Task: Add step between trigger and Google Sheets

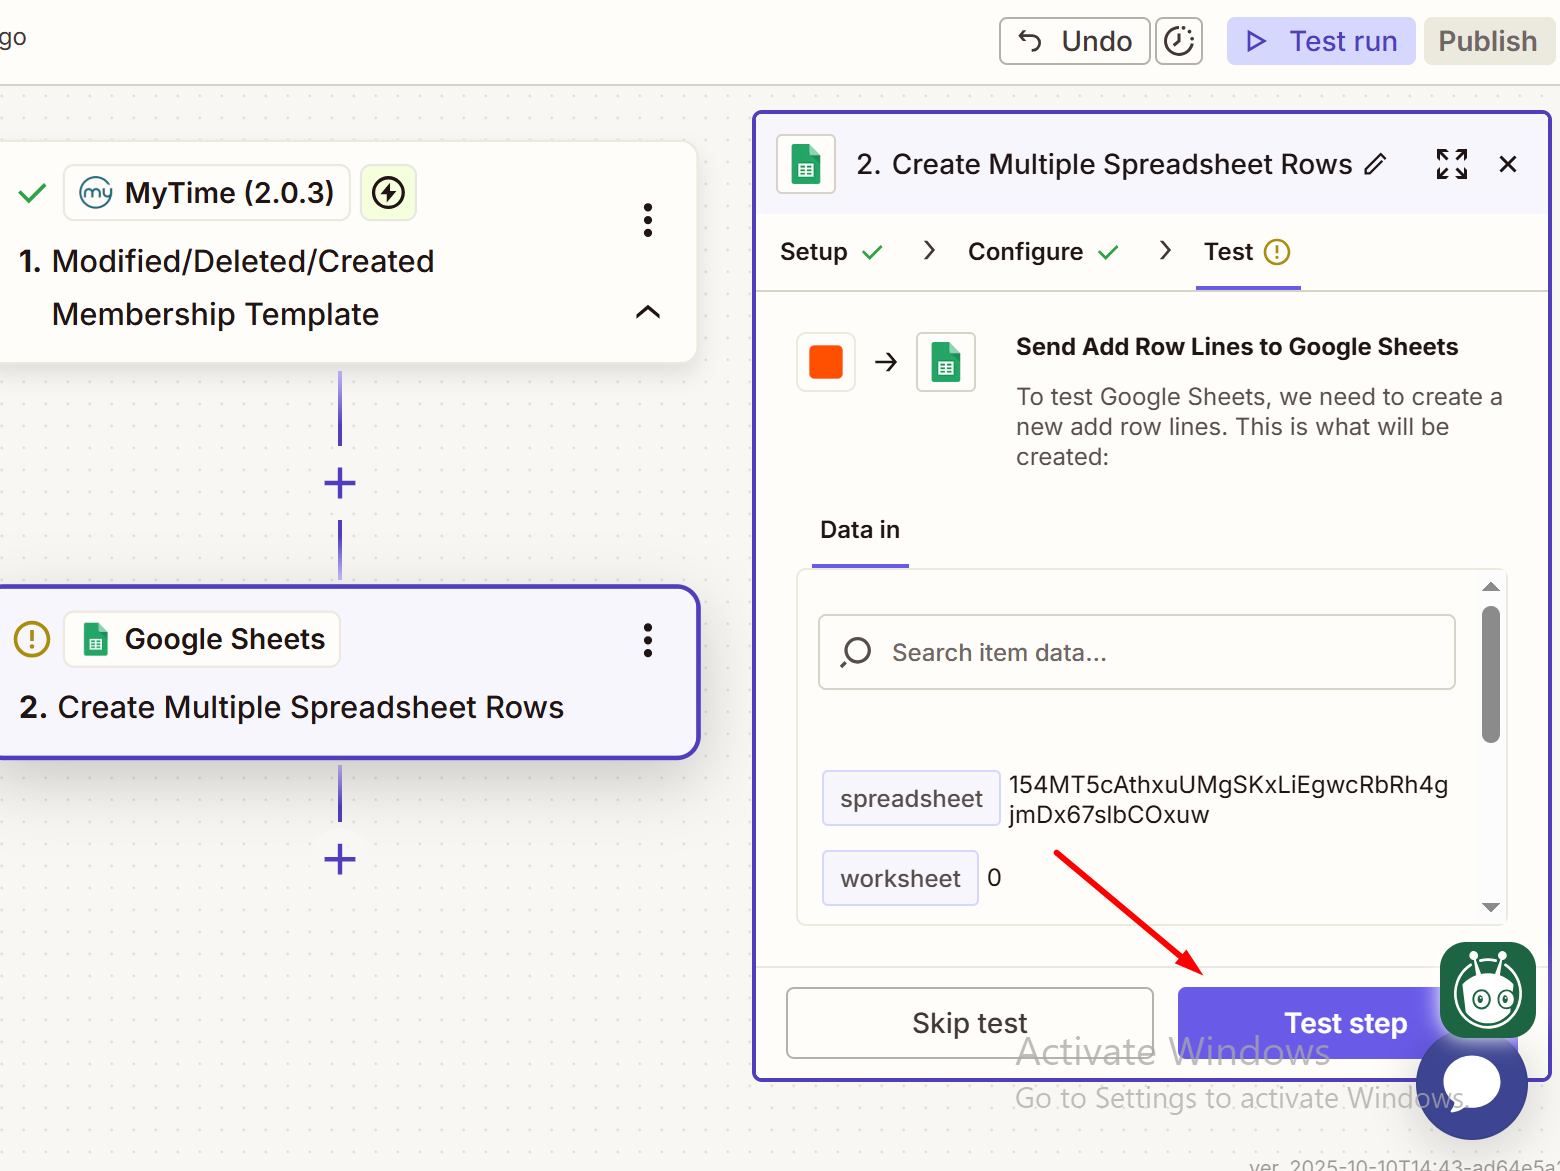Action: click(x=340, y=483)
